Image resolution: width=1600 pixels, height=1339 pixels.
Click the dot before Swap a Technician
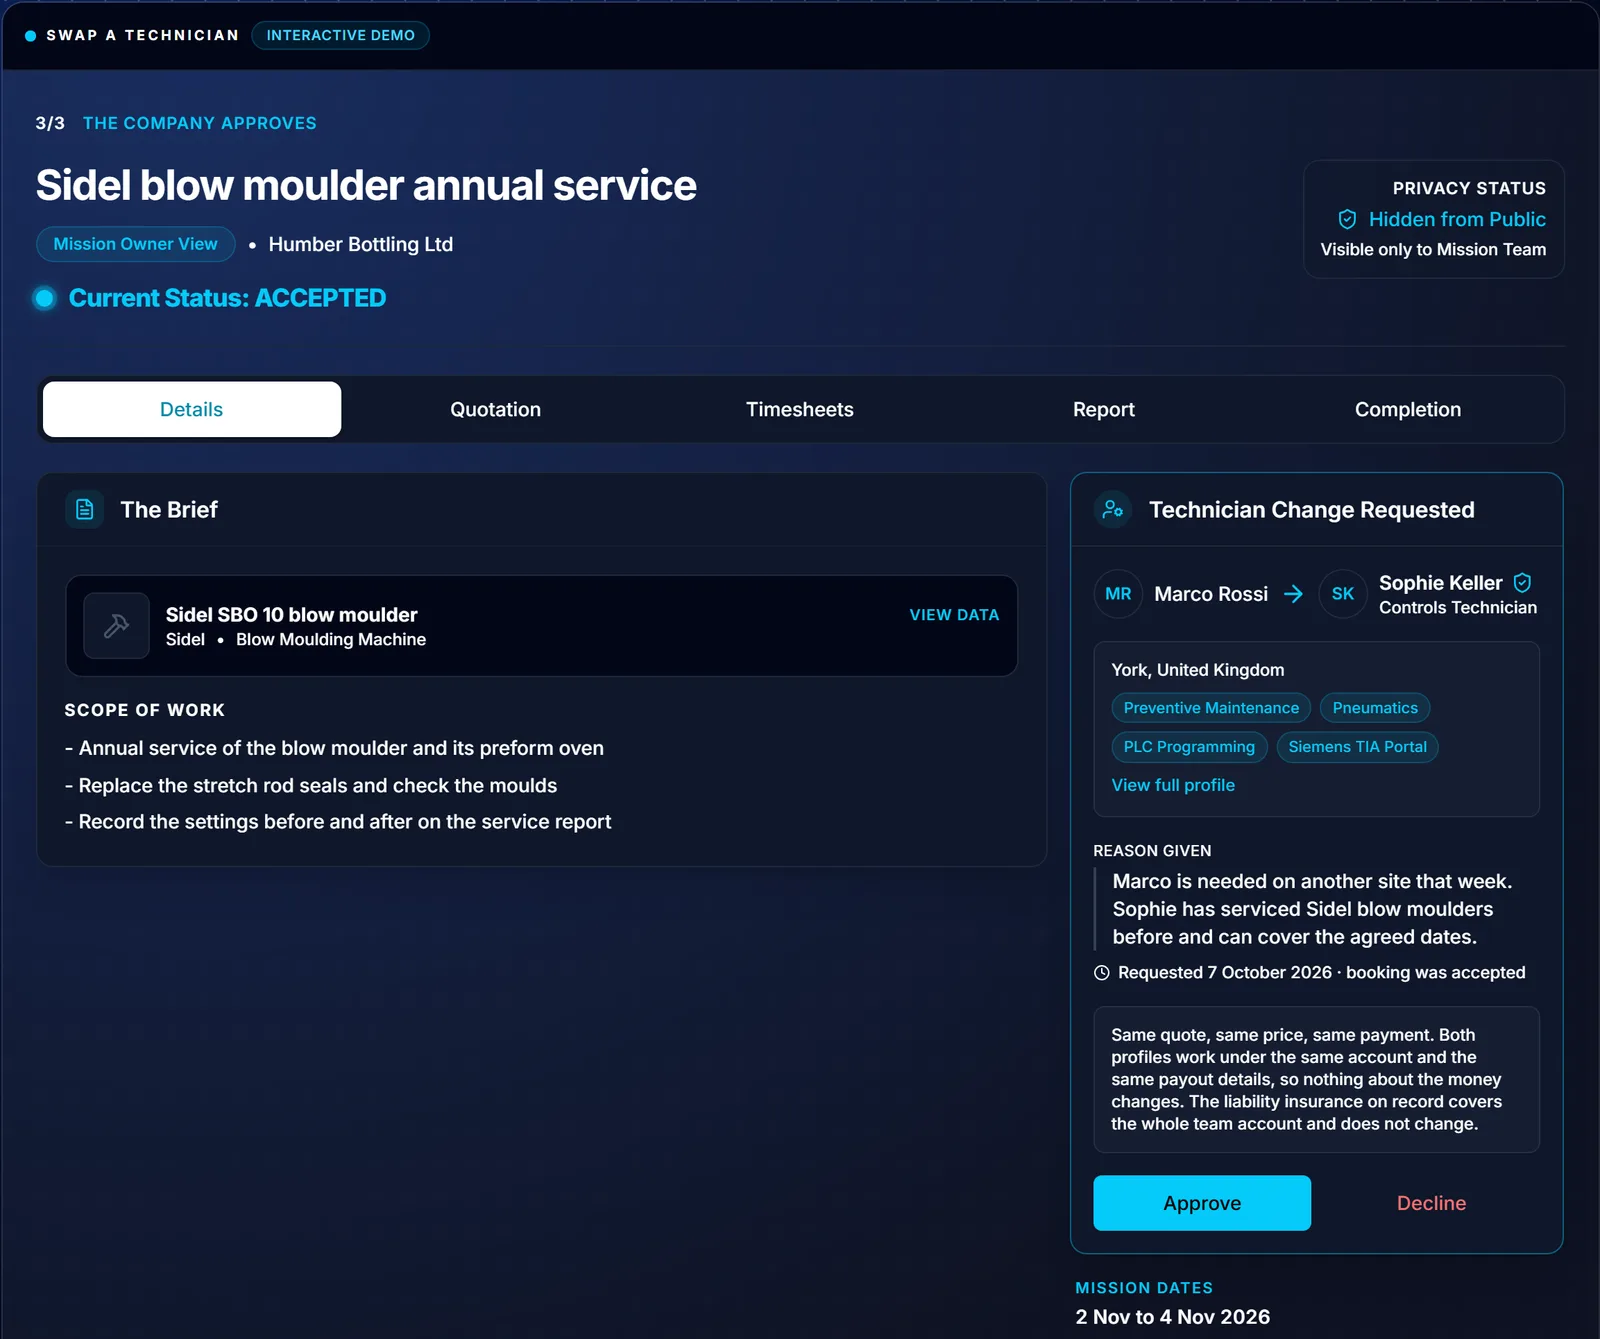31,35
